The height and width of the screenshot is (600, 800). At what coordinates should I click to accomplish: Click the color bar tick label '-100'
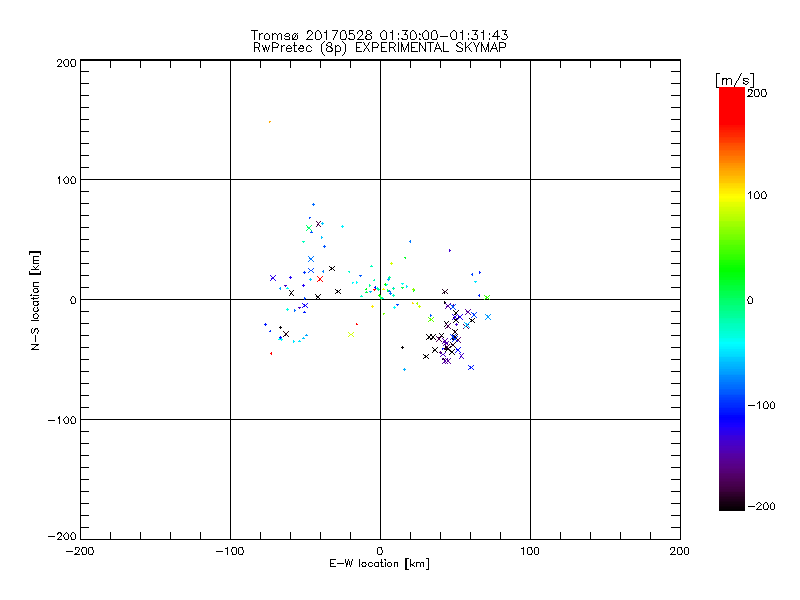(761, 405)
